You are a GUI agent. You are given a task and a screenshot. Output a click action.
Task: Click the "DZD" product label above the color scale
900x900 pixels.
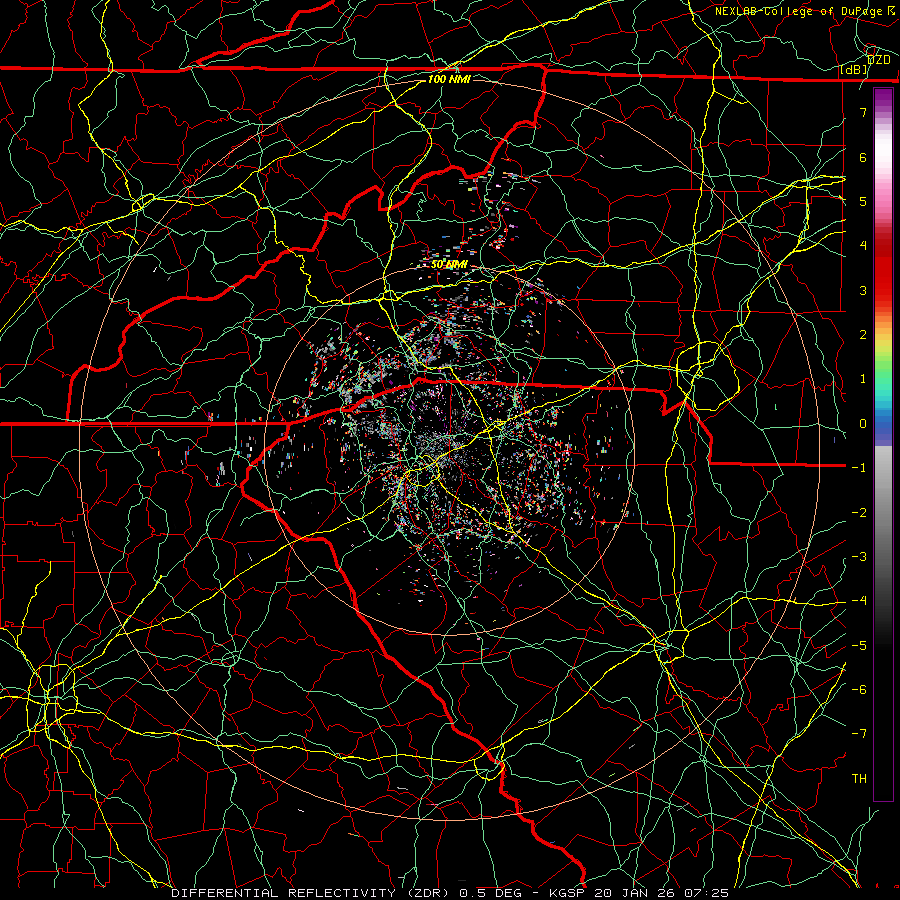tap(878, 60)
